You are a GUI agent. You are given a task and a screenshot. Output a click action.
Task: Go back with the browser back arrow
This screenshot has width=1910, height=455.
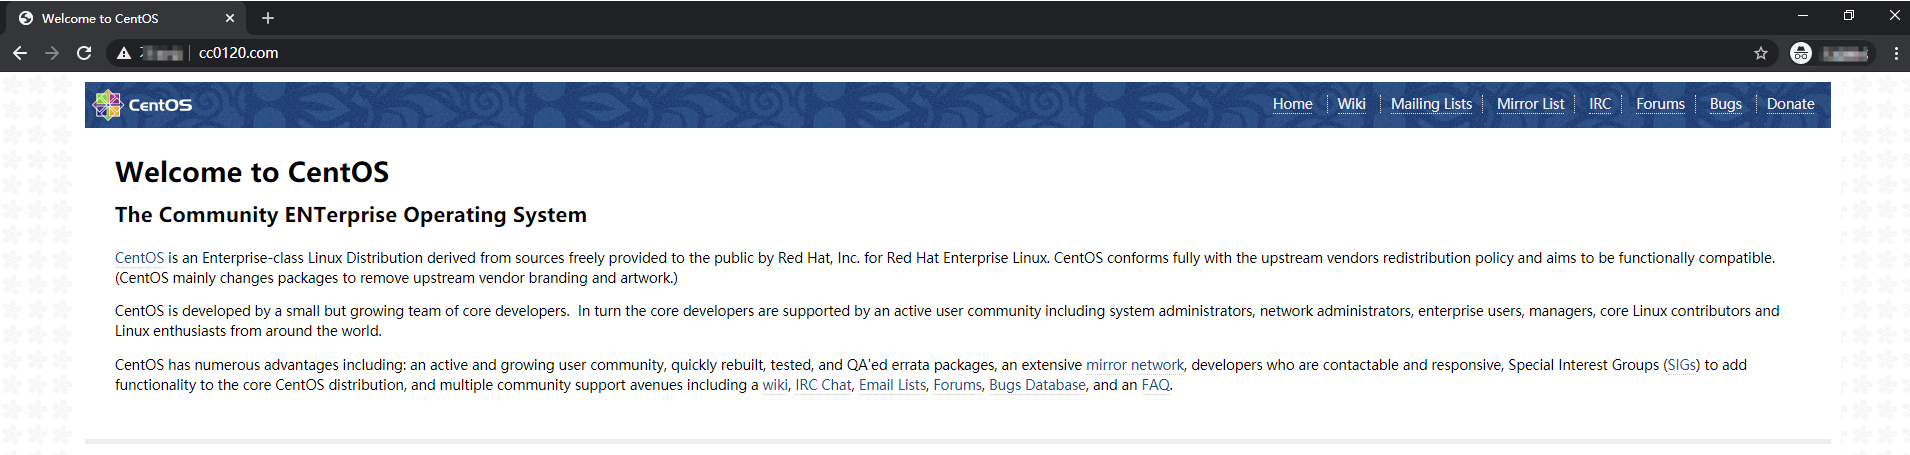(x=20, y=53)
